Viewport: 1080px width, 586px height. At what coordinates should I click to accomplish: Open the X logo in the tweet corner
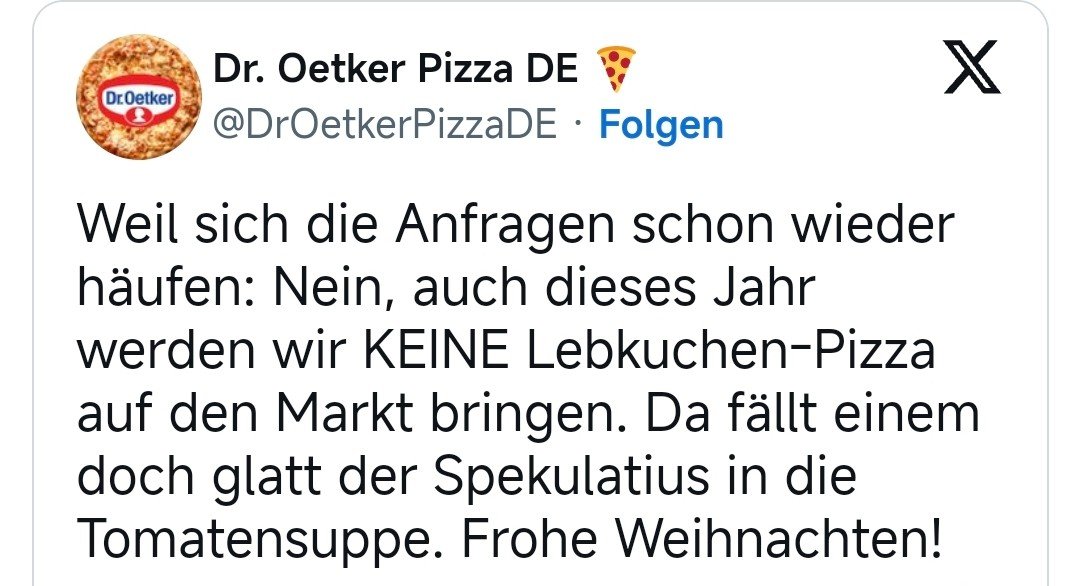[x=972, y=73]
